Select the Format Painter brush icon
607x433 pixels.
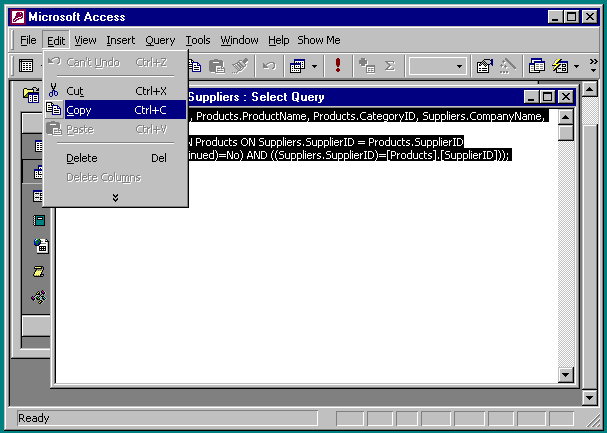(240, 66)
